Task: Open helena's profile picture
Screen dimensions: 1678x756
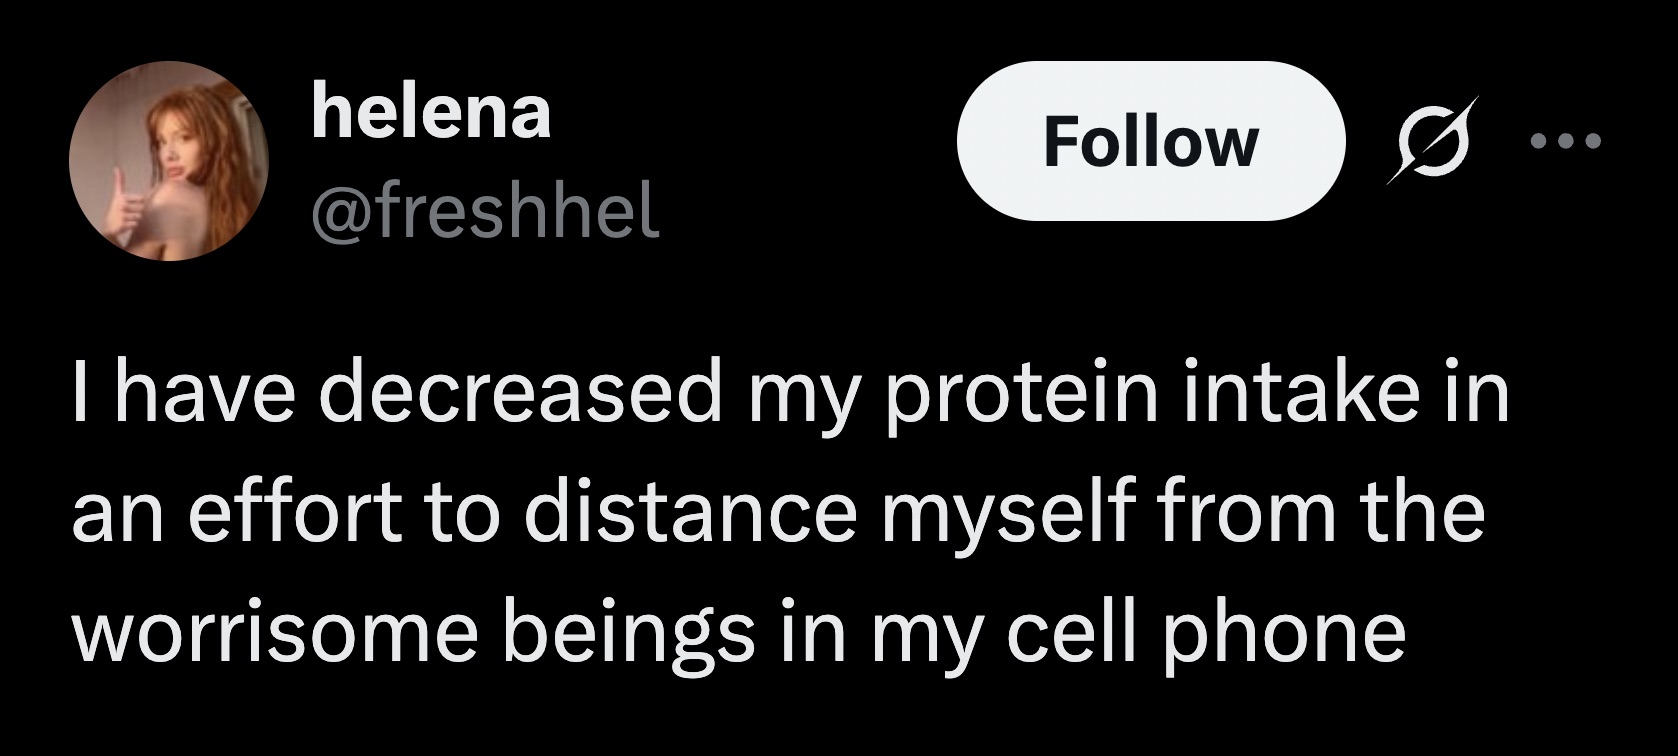Action: (x=168, y=161)
